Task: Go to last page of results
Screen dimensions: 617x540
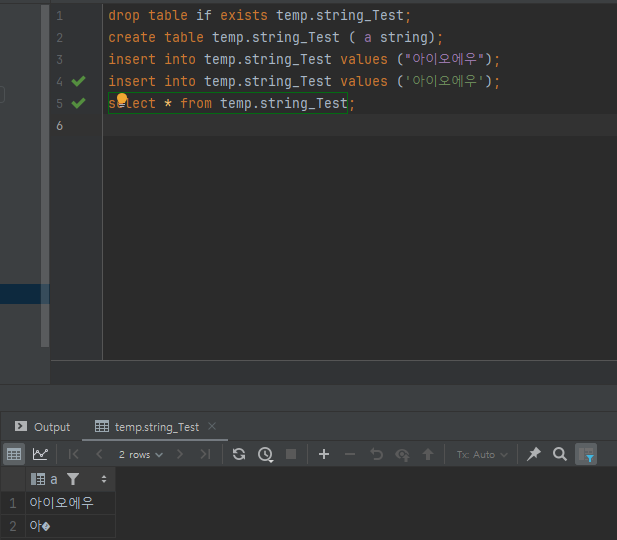Action: tap(205, 454)
